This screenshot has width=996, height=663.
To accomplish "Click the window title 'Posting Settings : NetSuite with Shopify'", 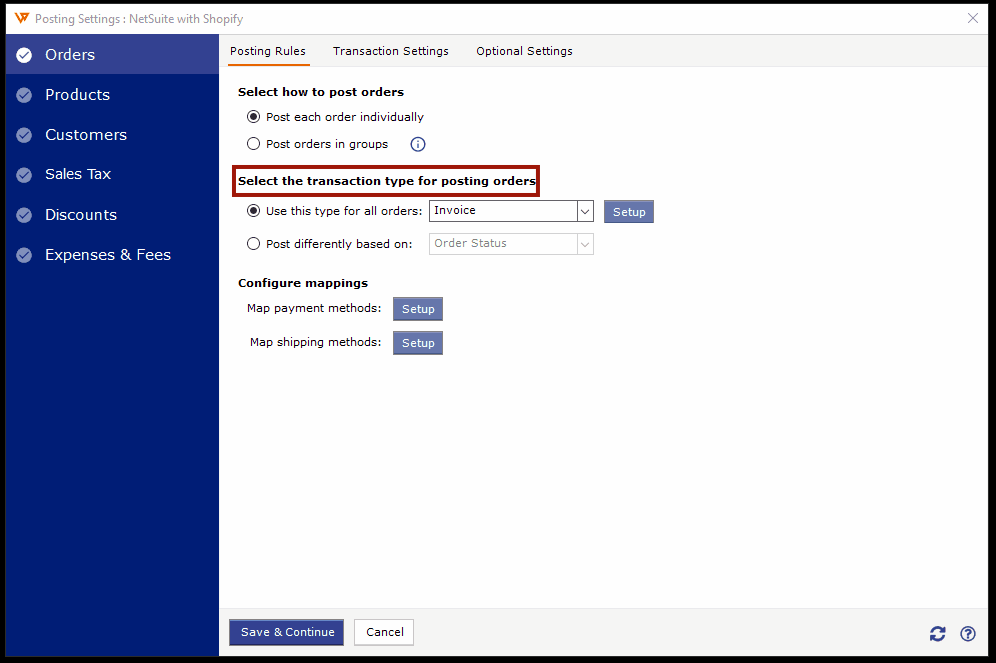I will [x=139, y=19].
